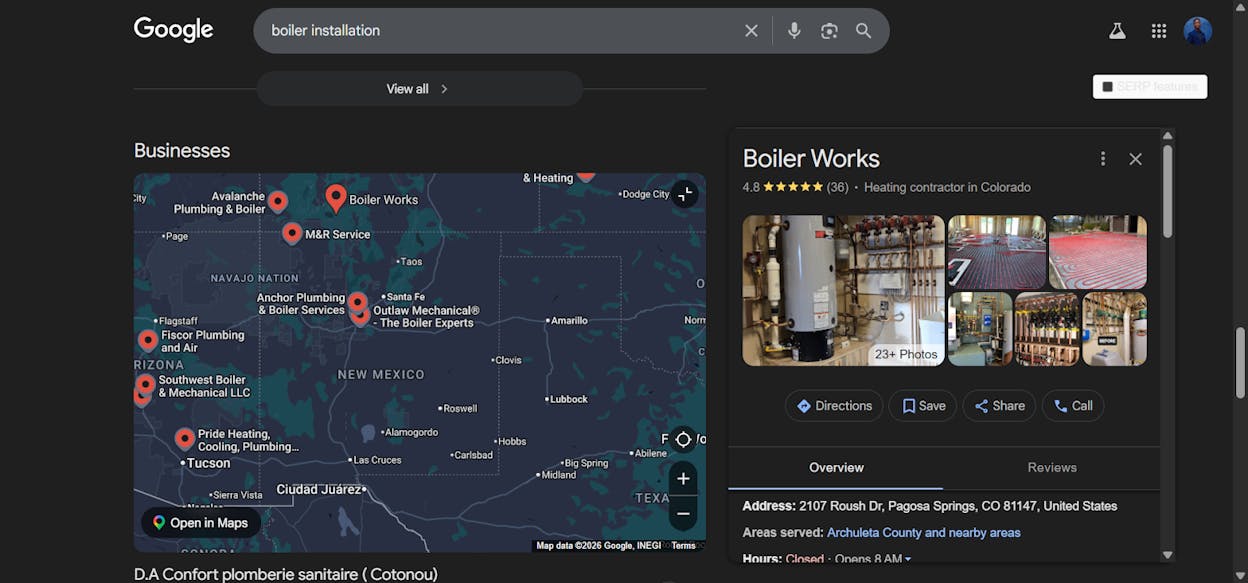Screen dimensions: 1248x583
Task: Open the red radiant floor mat photo
Action: click(x=1098, y=252)
